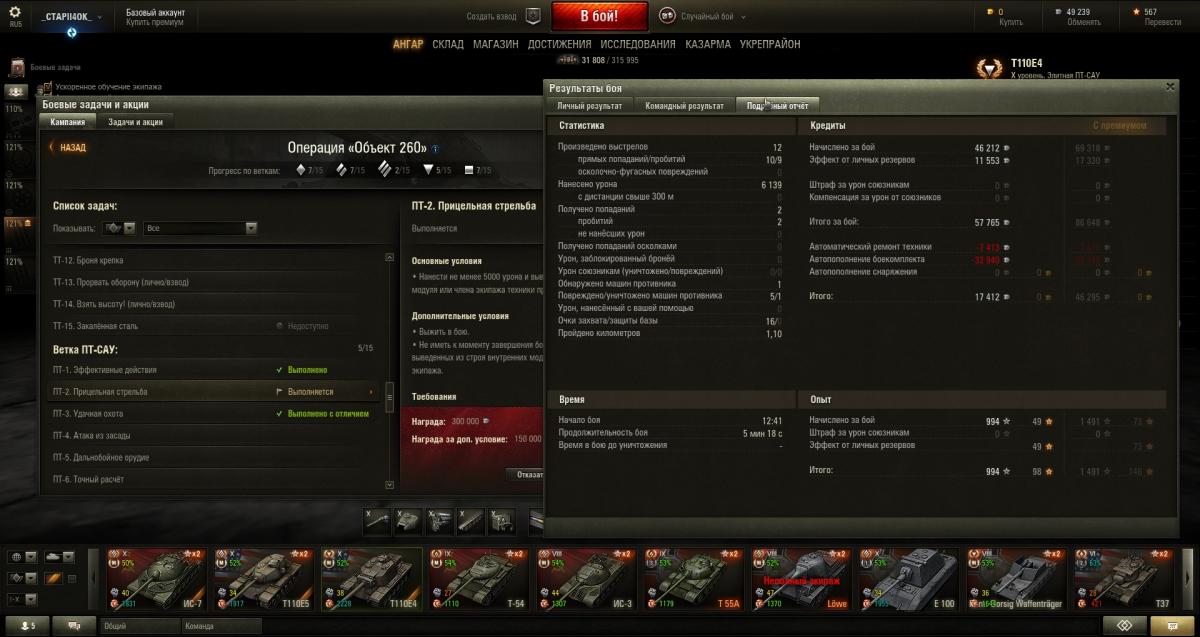Viewport: 1200px width, 637px height.
Task: Close the Результаты боя window
Action: [x=1170, y=87]
